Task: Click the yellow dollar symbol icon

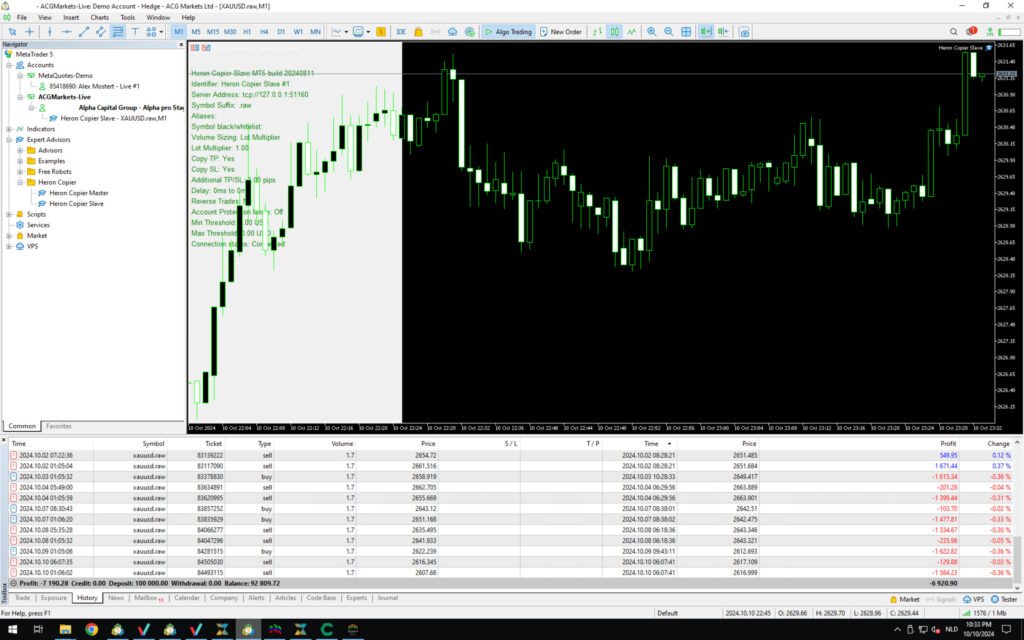Action: point(381,31)
